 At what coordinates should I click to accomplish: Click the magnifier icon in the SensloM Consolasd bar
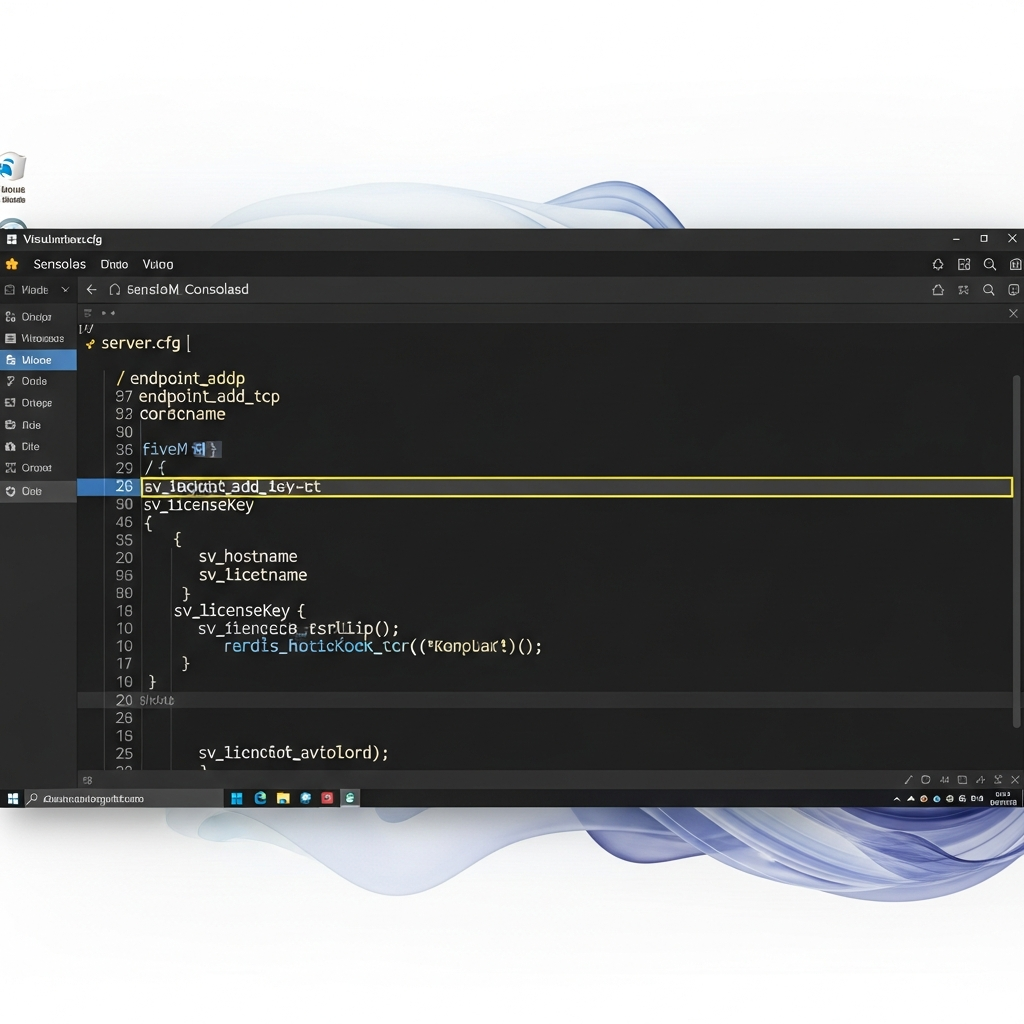click(989, 290)
